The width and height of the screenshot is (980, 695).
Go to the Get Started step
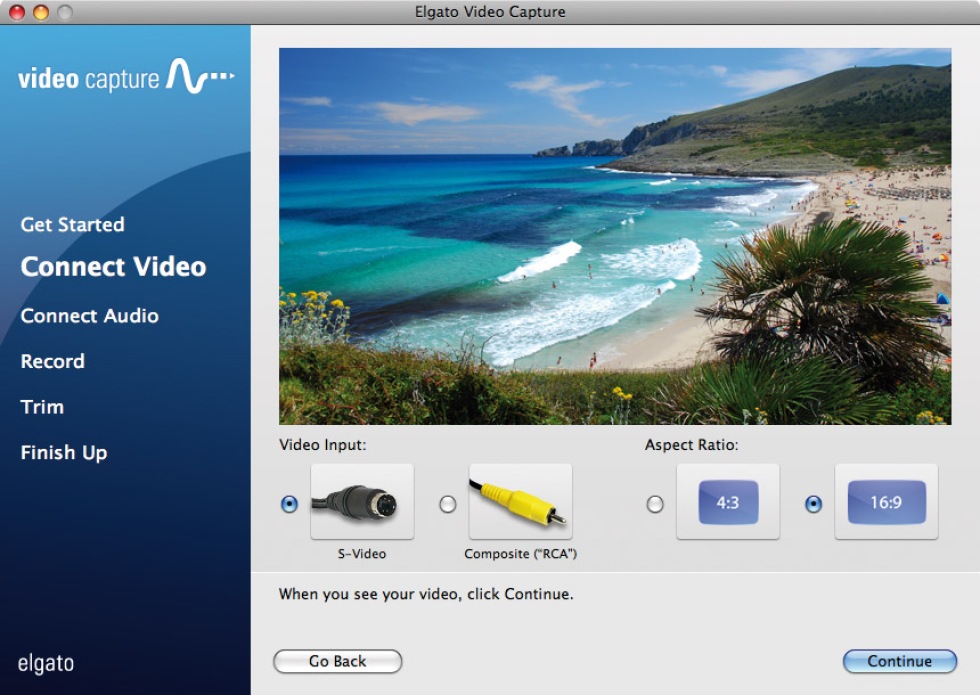[72, 224]
